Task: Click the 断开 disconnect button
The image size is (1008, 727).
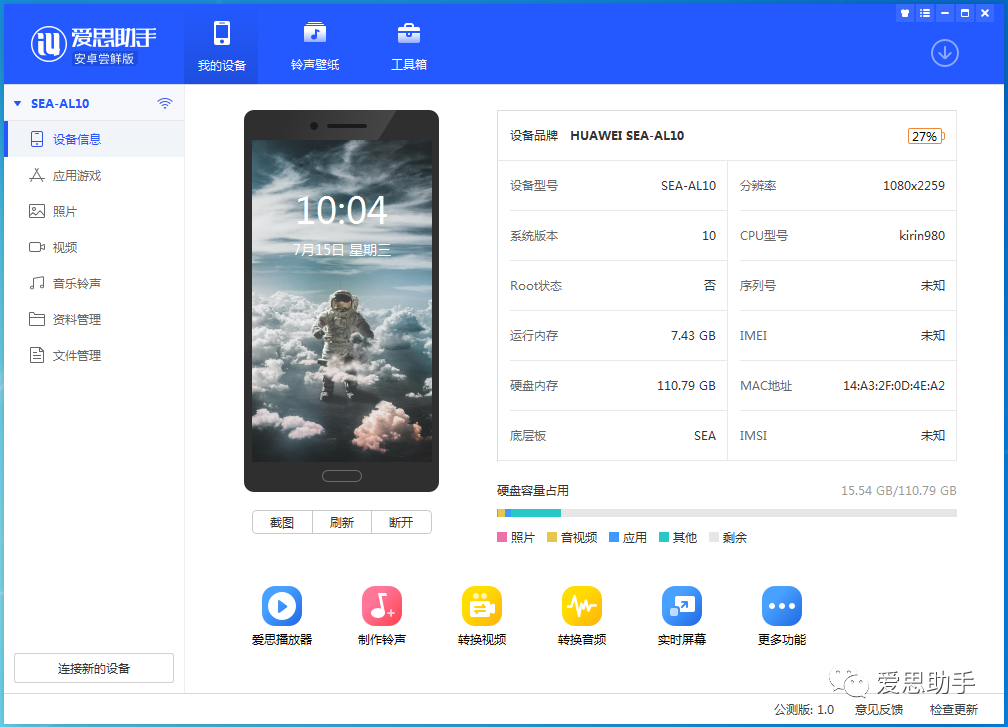Action: coord(401,523)
